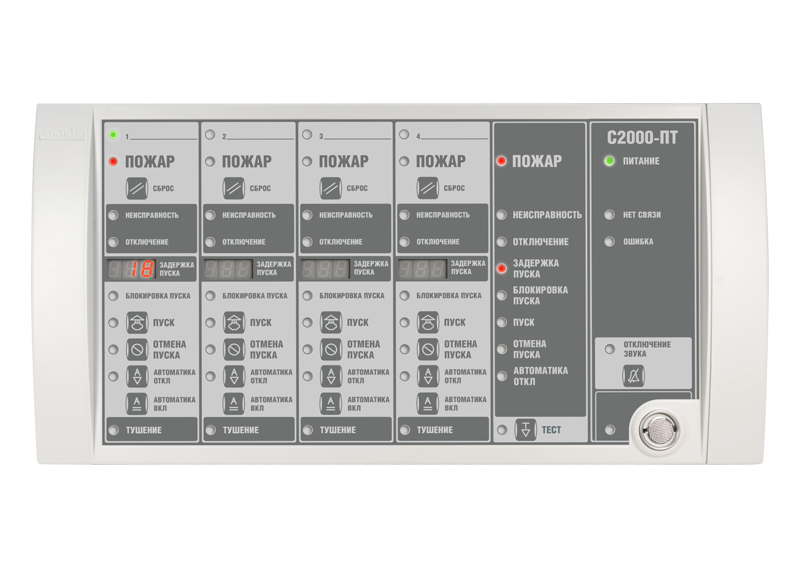Click the red Пожар LED in zone 1
Screen dimensions: 800x567
click(x=113, y=161)
